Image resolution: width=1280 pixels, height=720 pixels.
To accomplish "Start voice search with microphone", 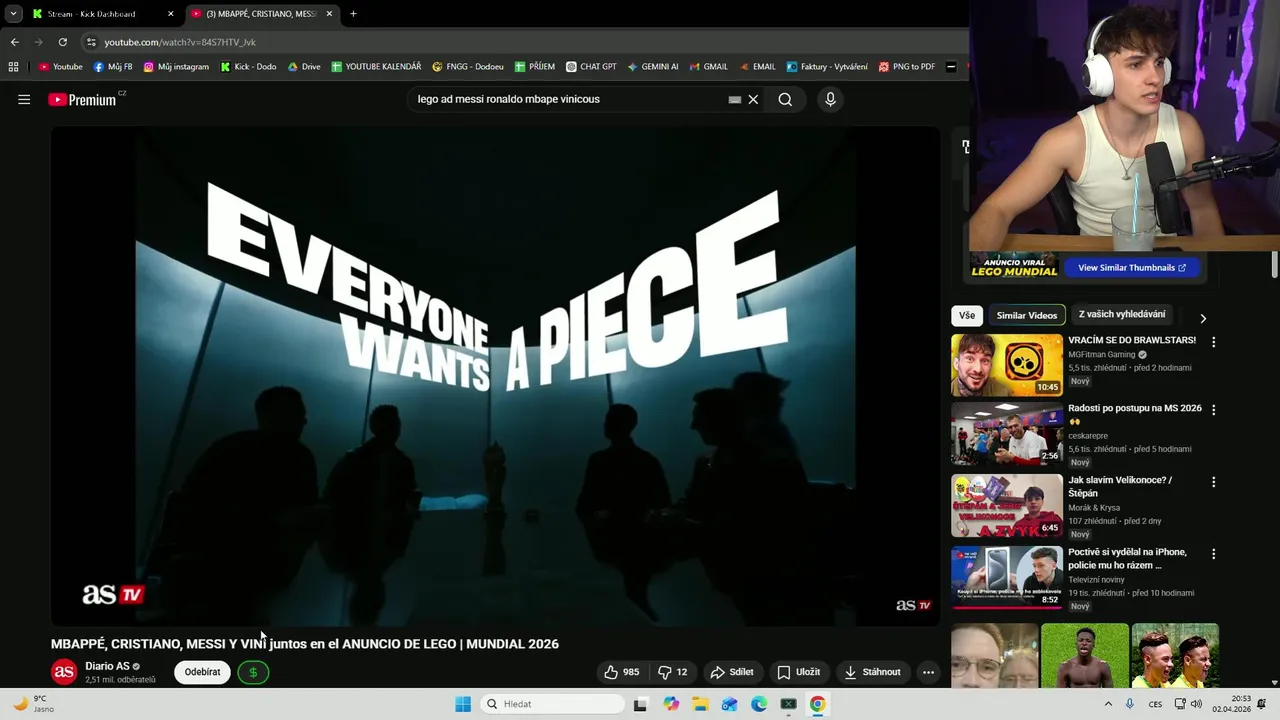I will click(829, 99).
